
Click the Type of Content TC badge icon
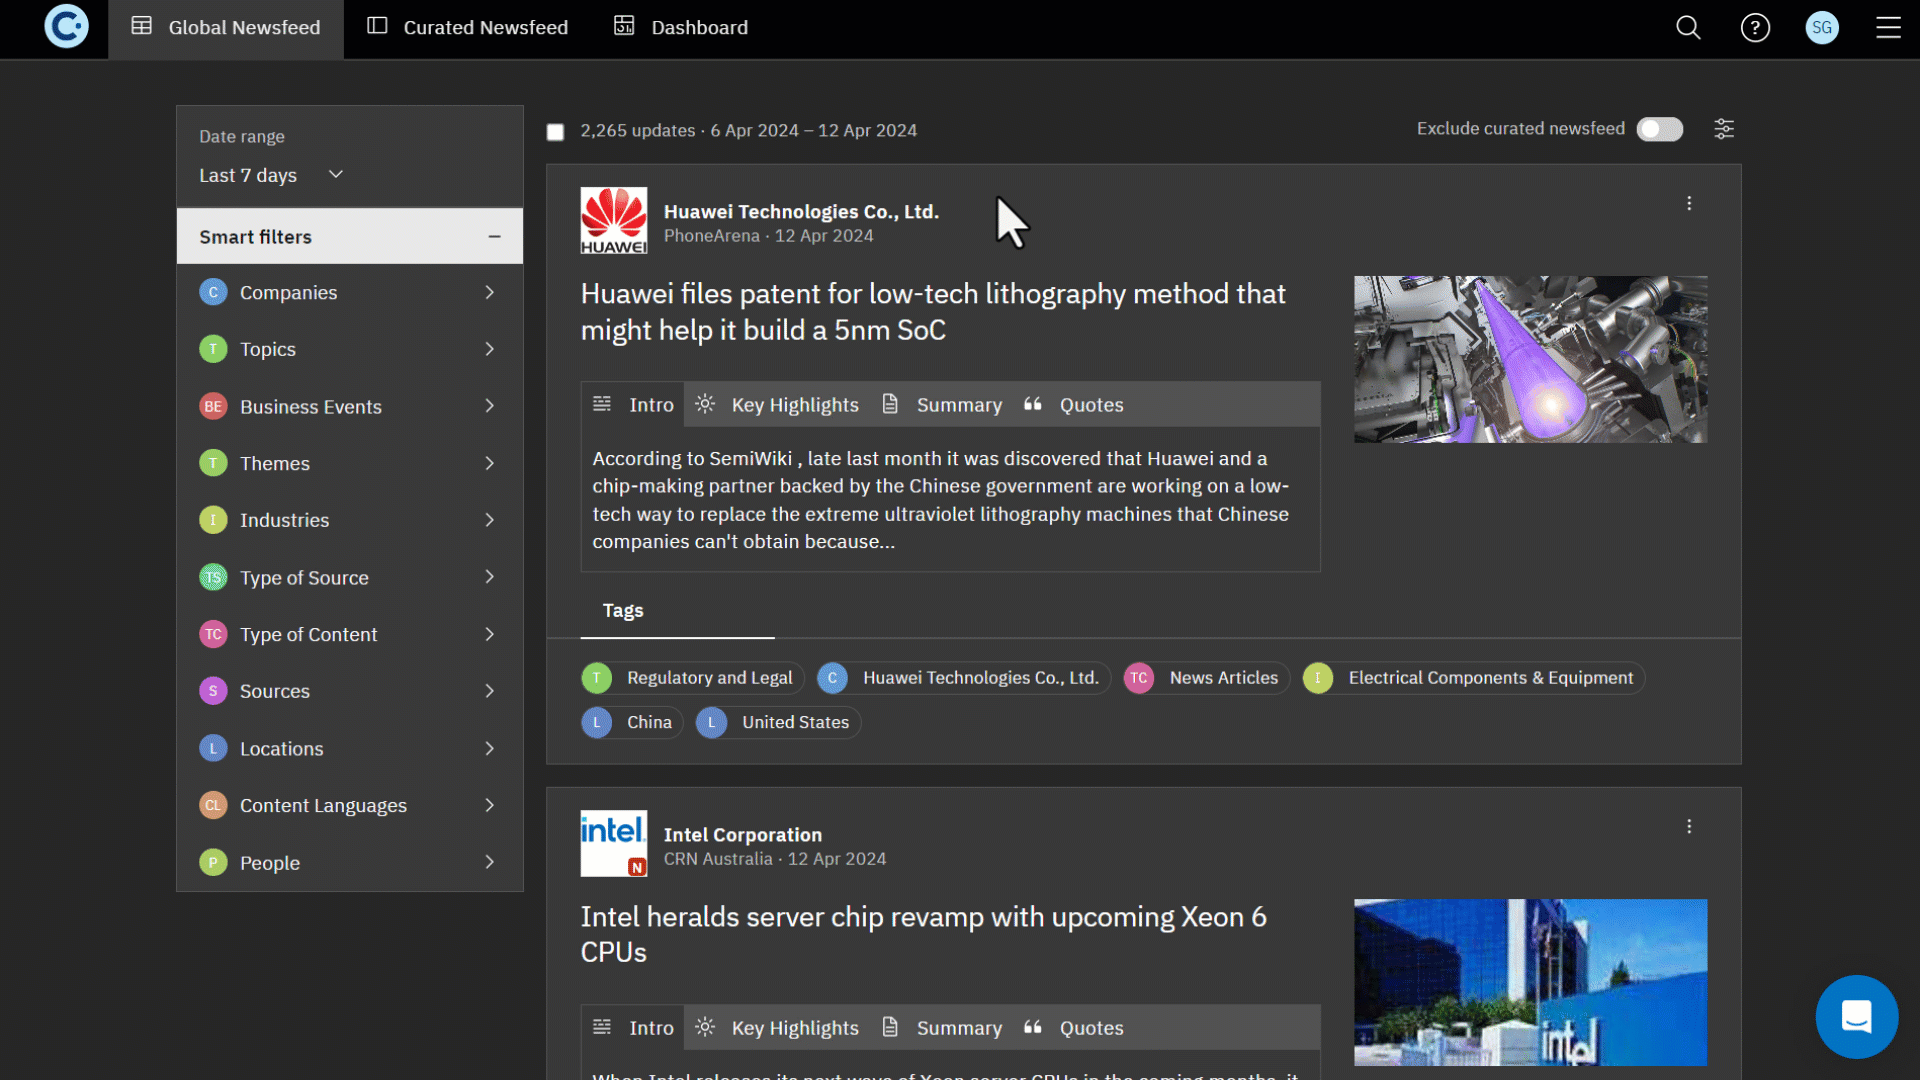click(213, 634)
